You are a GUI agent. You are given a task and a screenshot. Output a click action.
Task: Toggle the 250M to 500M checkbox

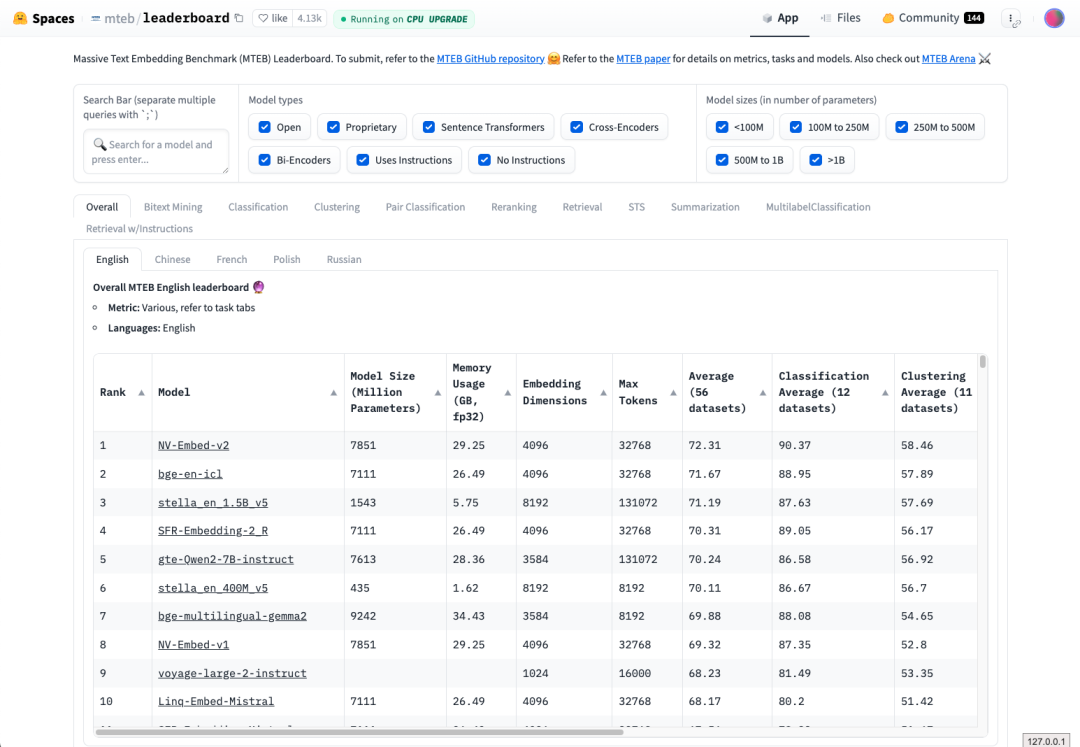tap(902, 127)
